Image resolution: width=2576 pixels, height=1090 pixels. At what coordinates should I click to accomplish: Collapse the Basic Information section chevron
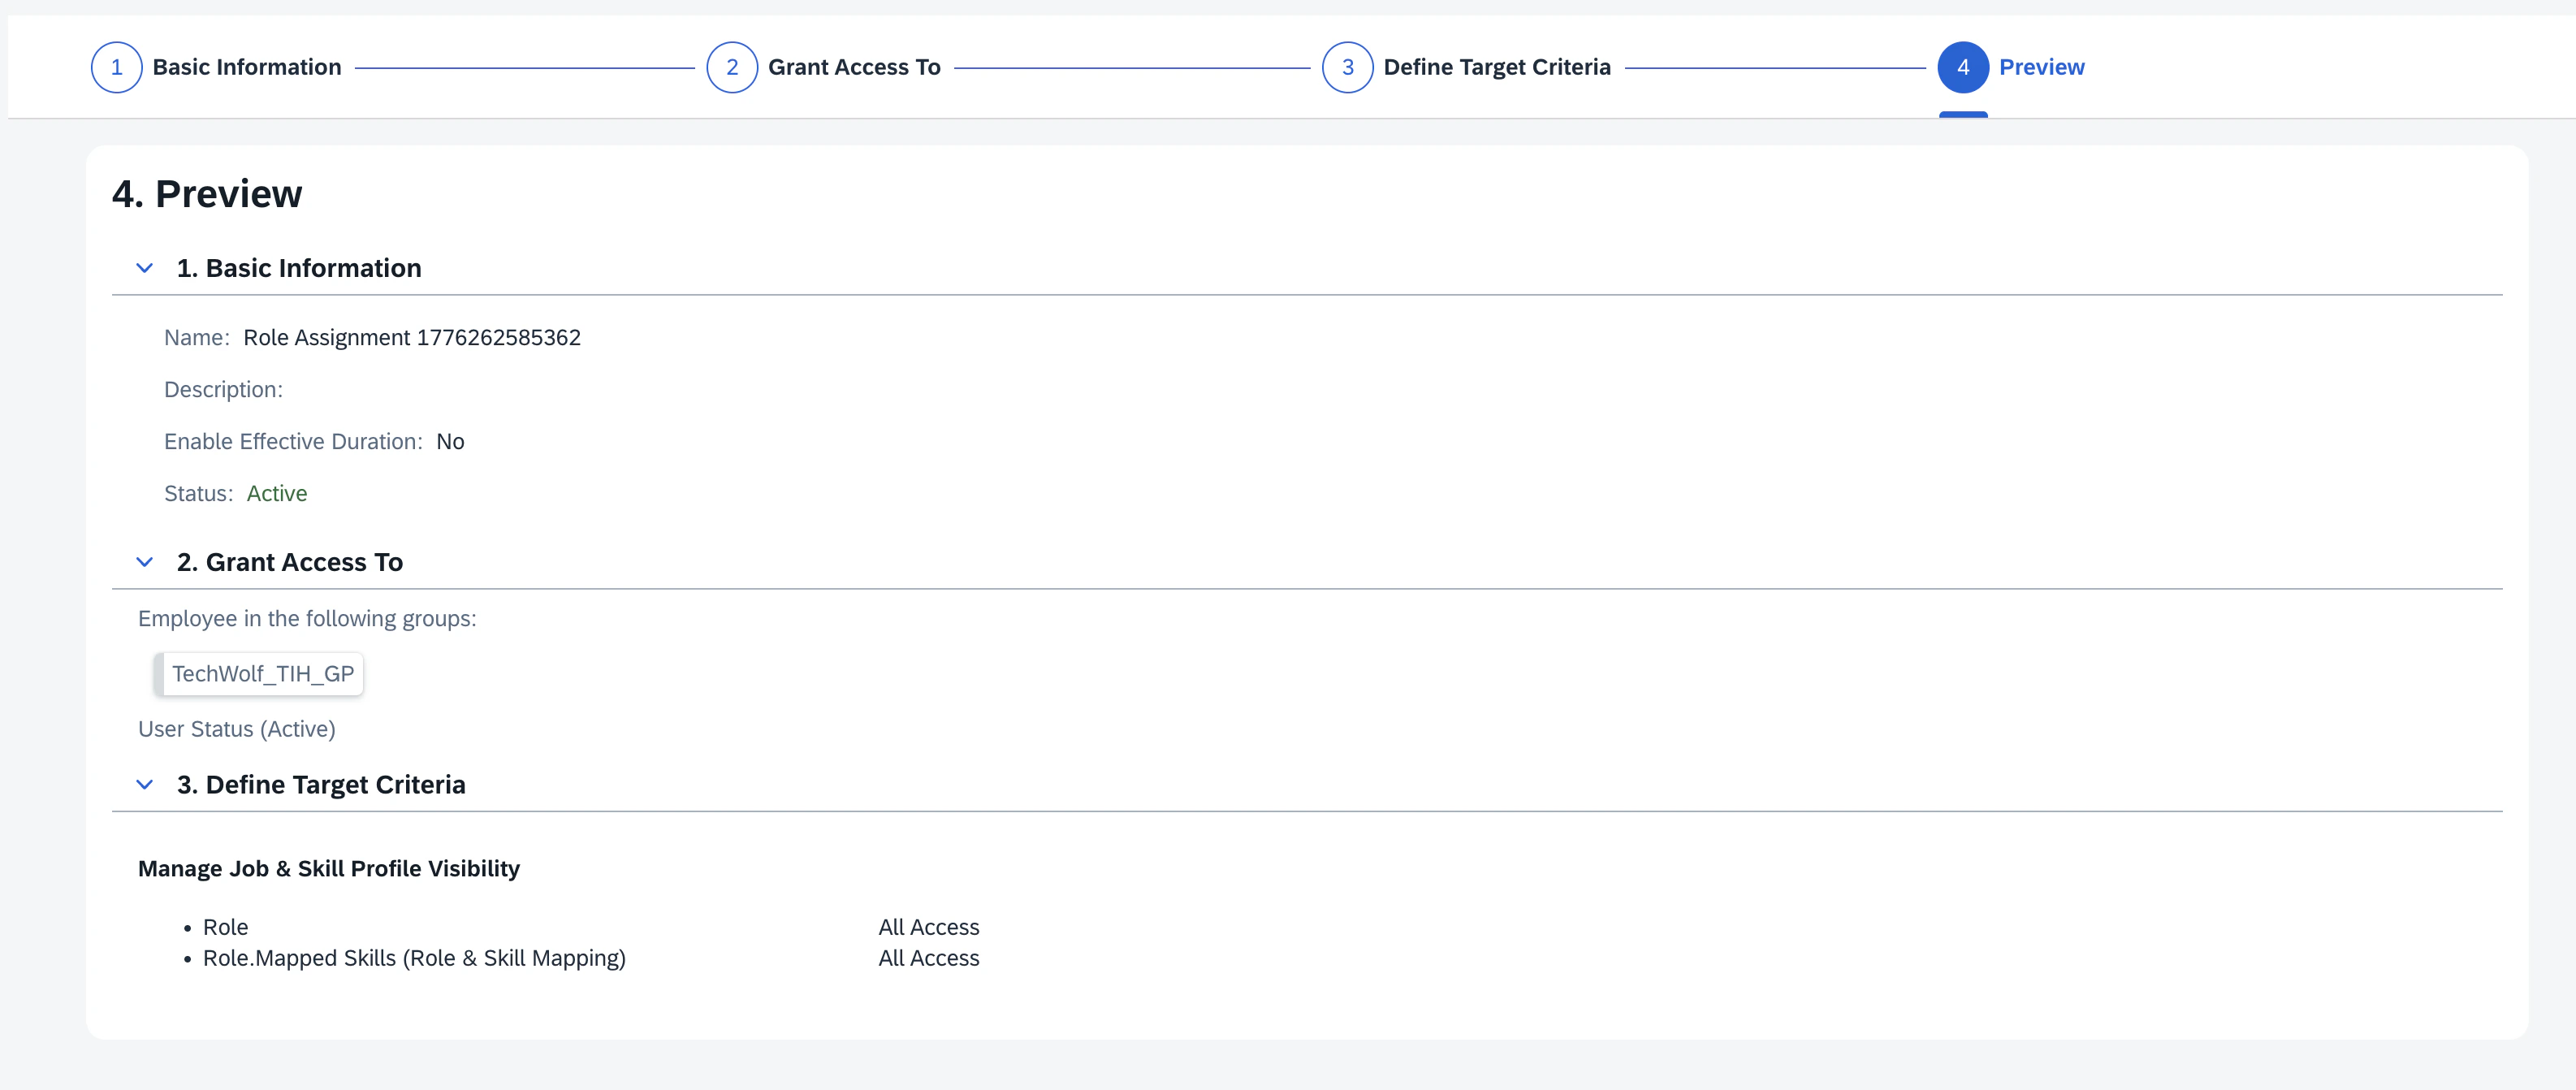pyautogui.click(x=144, y=268)
